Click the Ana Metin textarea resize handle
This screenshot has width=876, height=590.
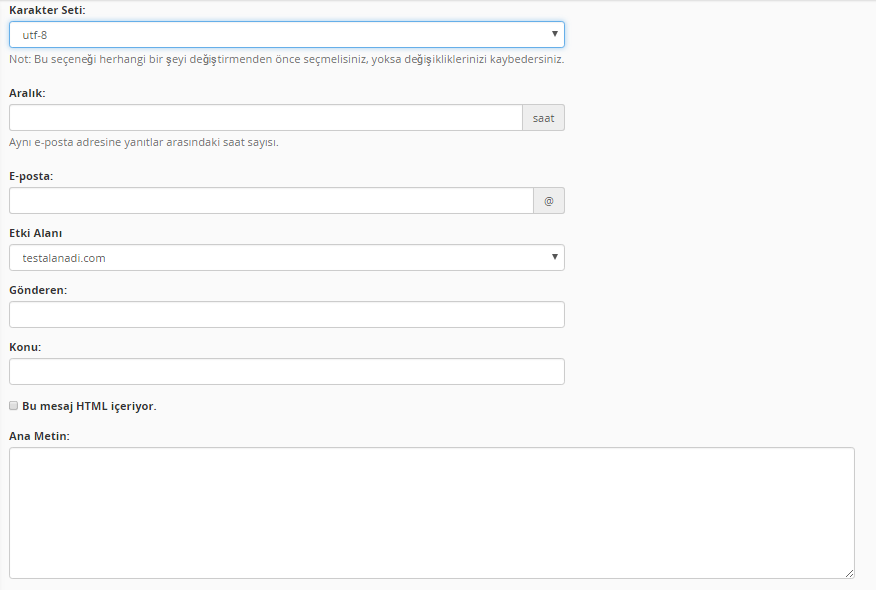(849, 573)
